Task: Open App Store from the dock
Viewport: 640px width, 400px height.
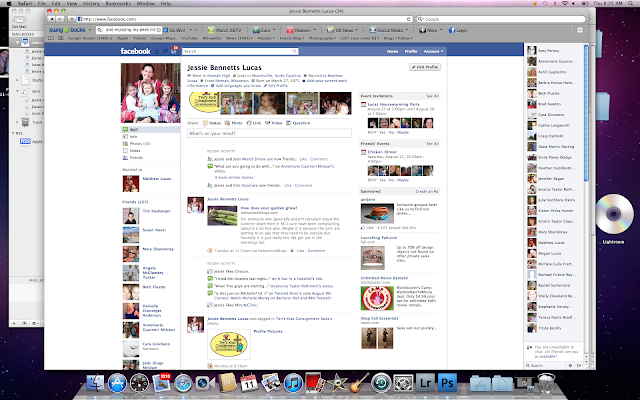Action: tap(117, 384)
